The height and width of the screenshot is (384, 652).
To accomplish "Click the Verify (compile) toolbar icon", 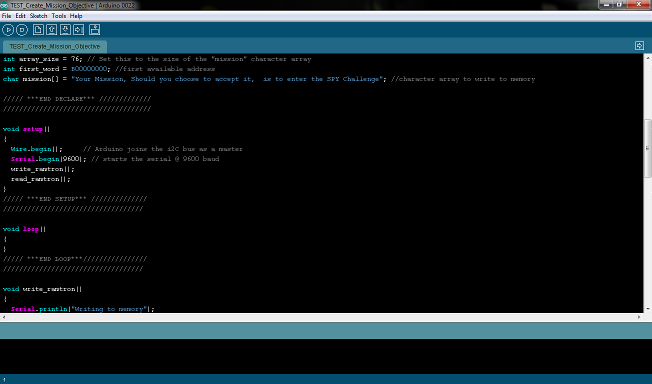I will coord(8,30).
